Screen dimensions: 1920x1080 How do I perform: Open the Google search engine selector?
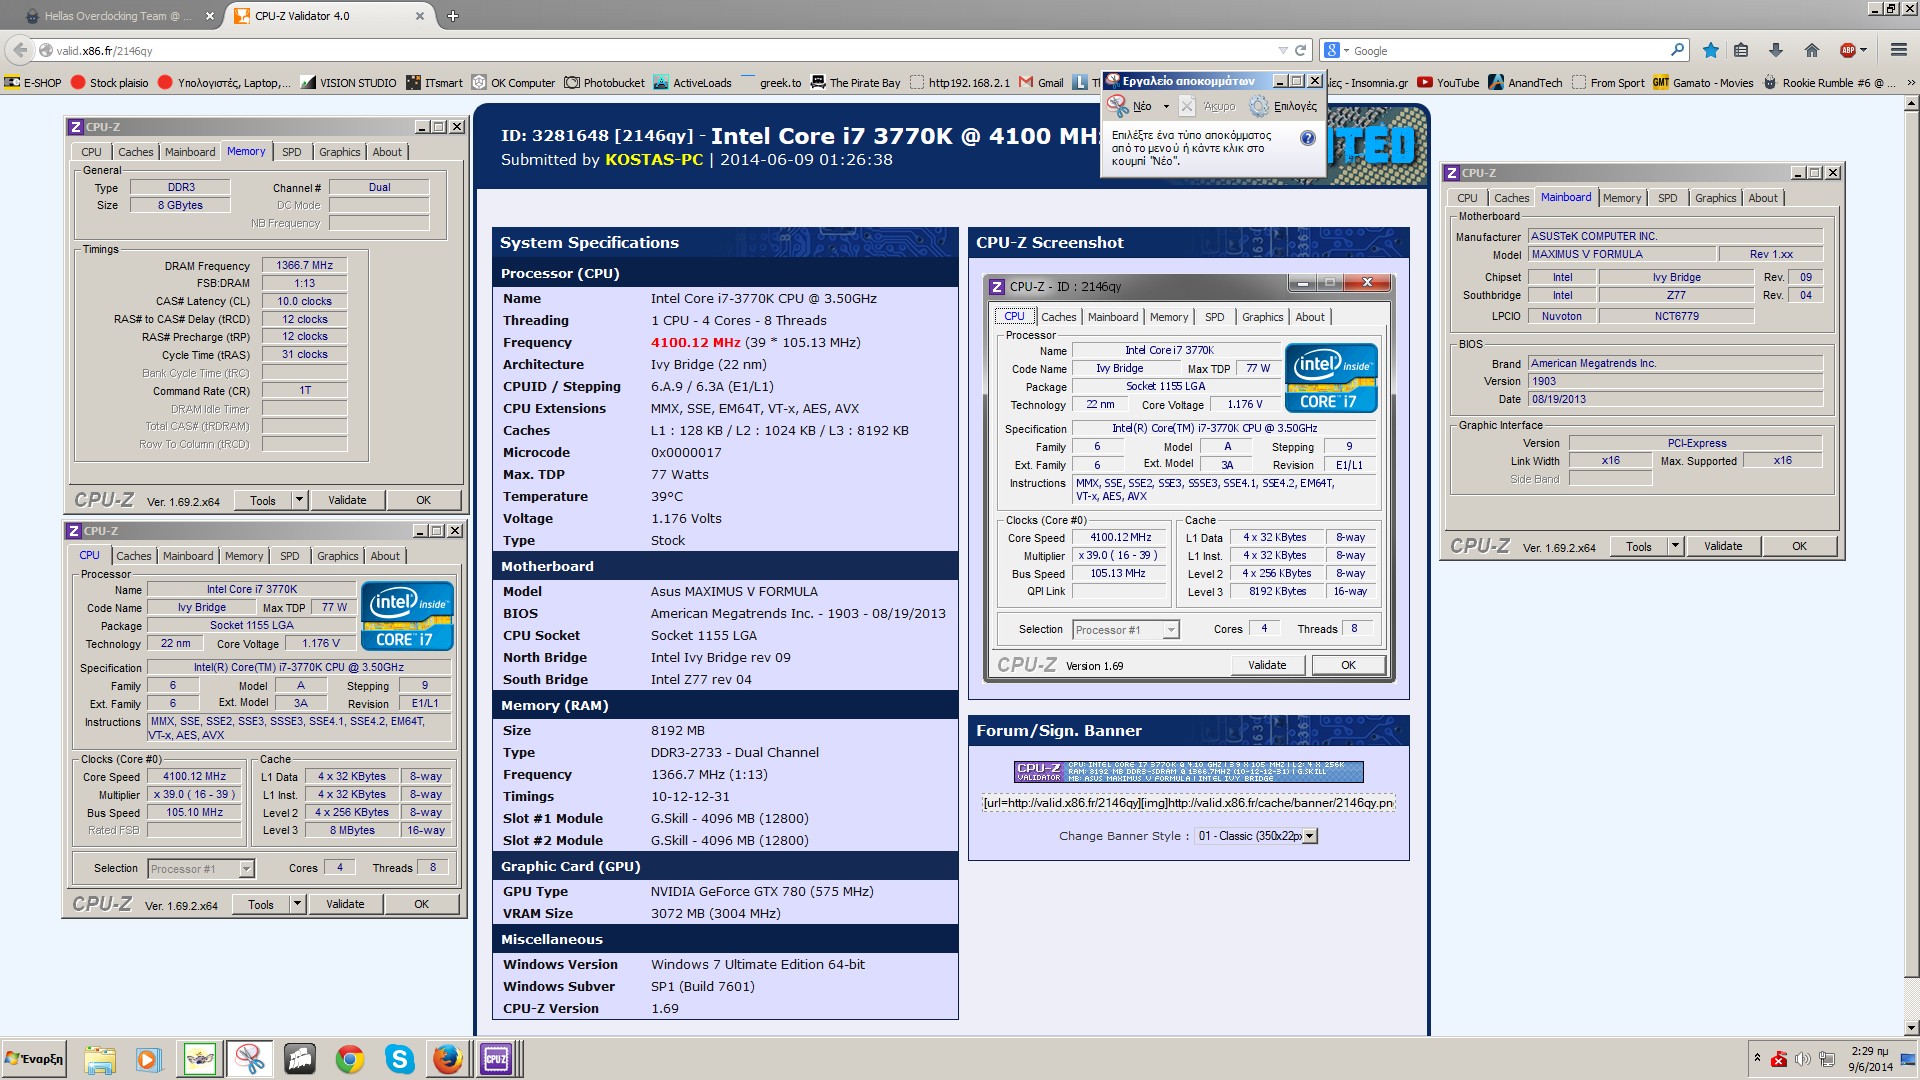[1337, 50]
